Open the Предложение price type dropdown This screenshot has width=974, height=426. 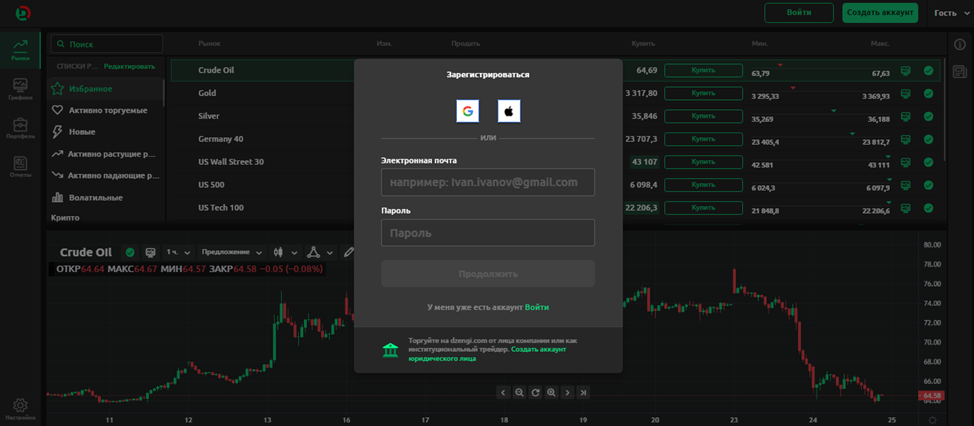click(x=232, y=252)
